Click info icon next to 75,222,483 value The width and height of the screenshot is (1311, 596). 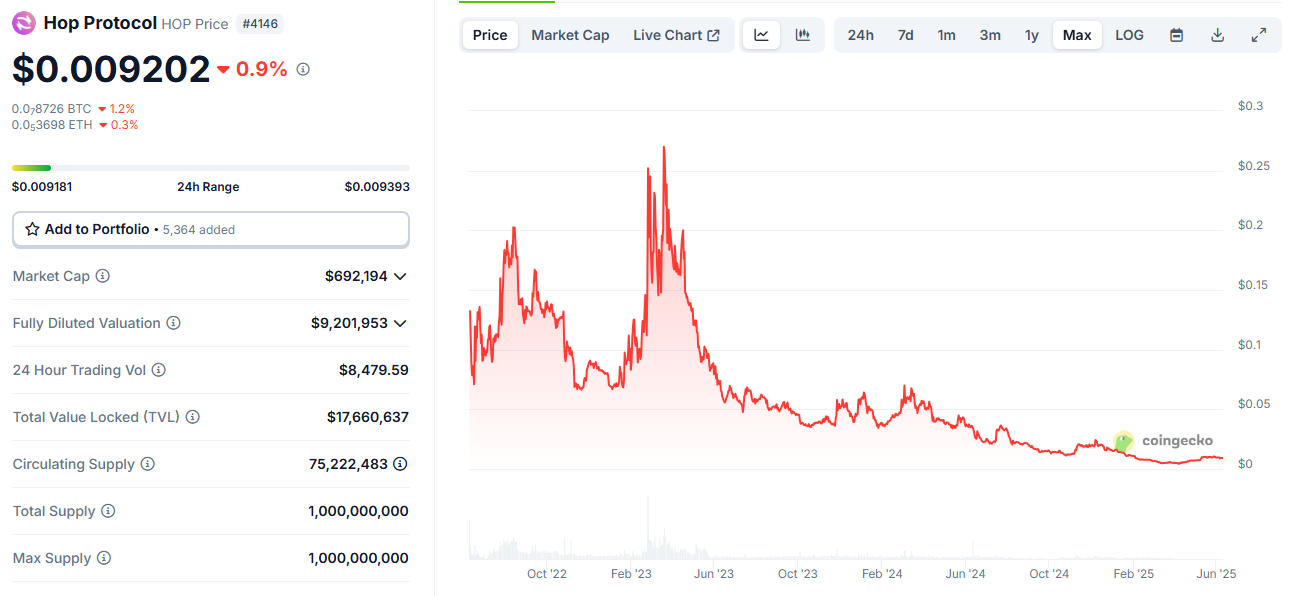pos(400,464)
